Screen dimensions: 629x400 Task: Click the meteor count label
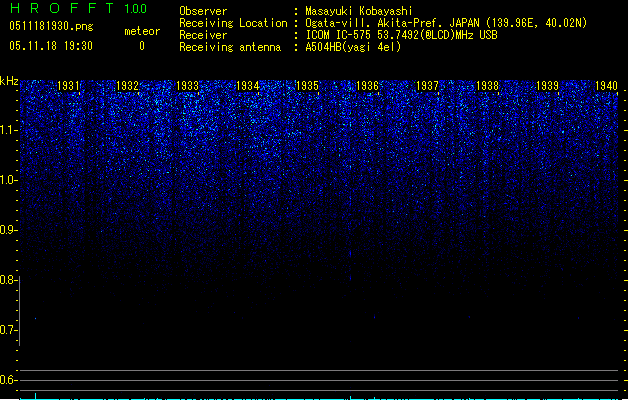(x=142, y=31)
